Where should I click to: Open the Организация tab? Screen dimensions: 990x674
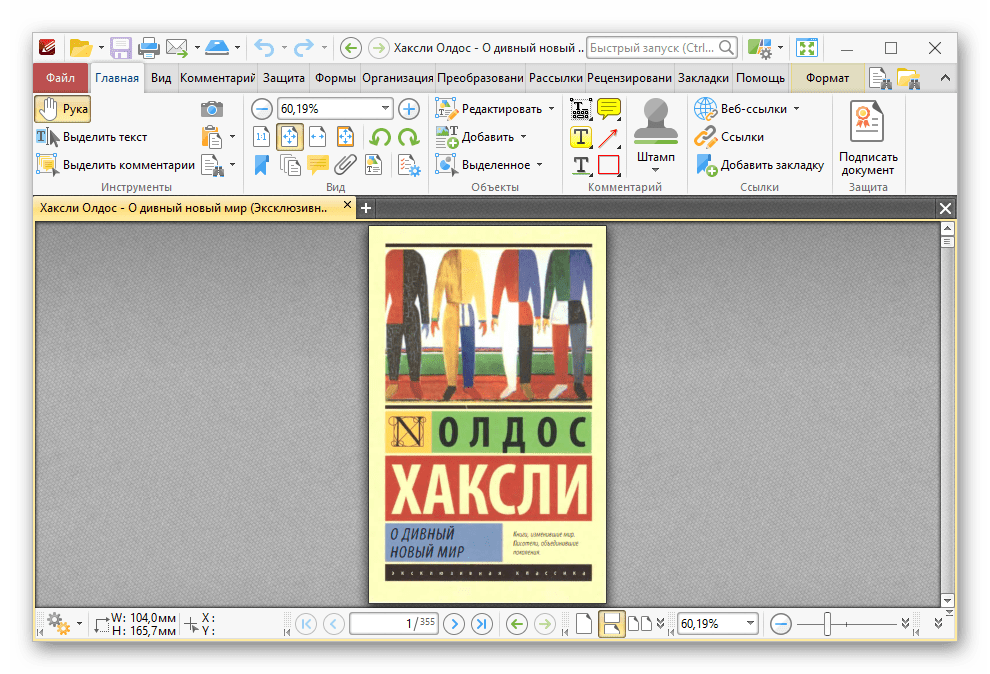(x=398, y=78)
